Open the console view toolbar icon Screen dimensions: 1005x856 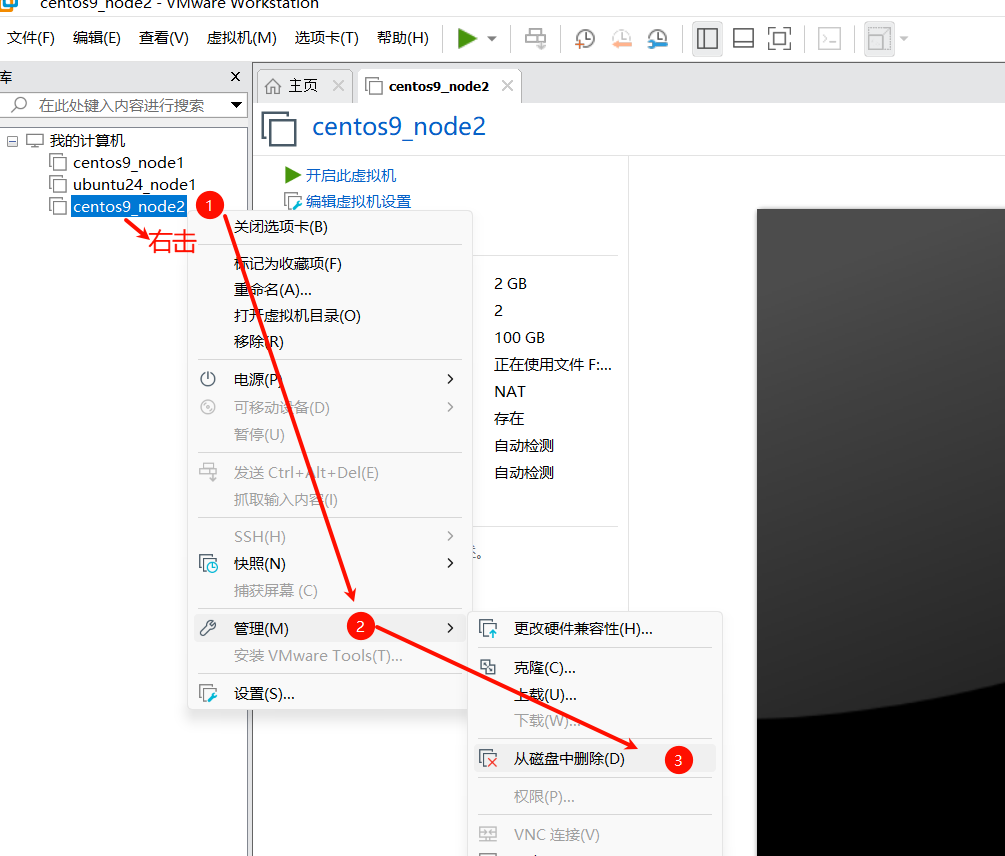[830, 38]
